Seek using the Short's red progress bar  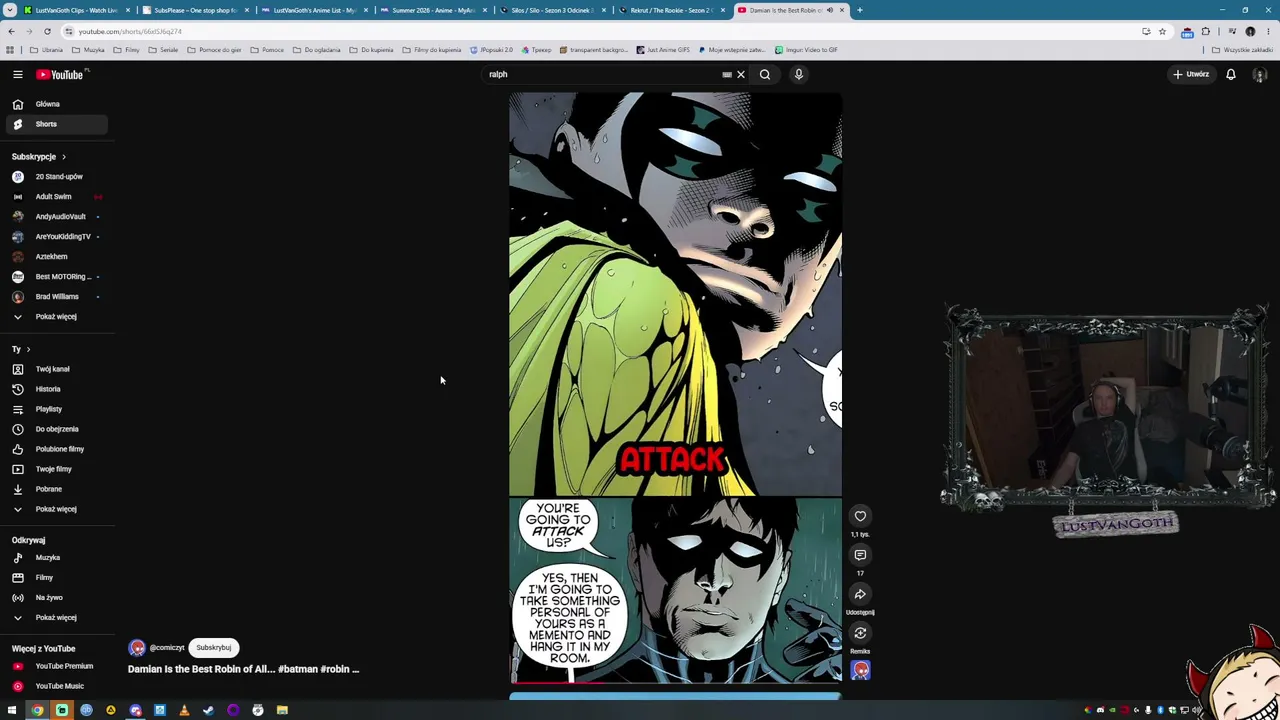pos(675,683)
